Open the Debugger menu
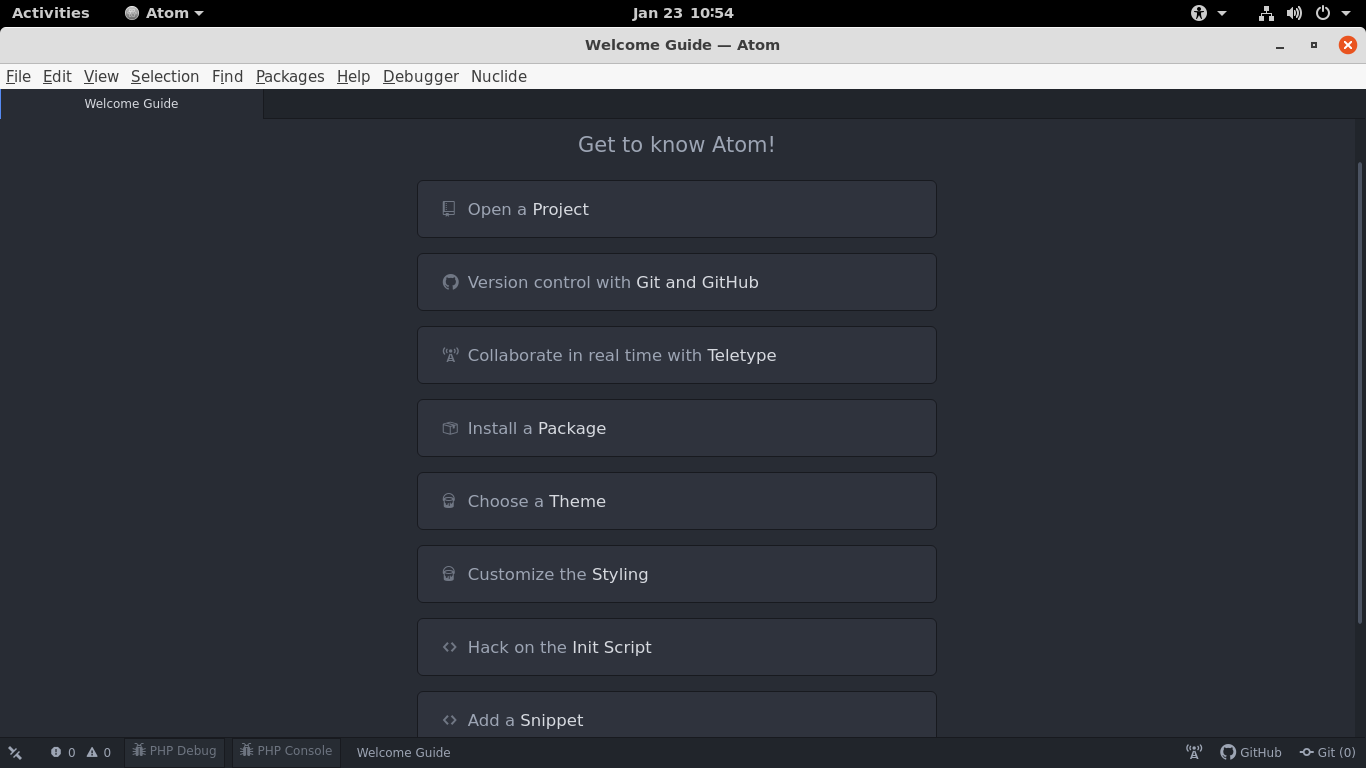 (x=420, y=76)
